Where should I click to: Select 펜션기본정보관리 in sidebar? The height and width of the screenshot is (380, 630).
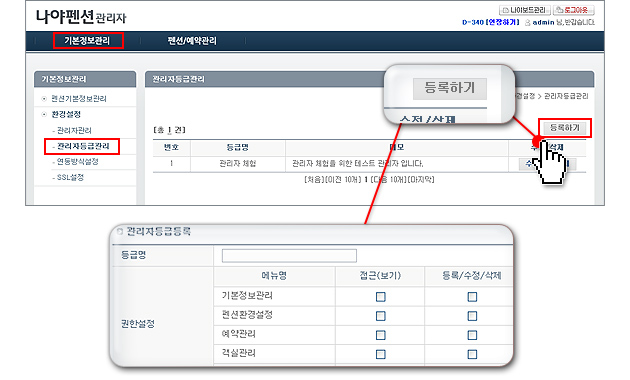[79, 98]
